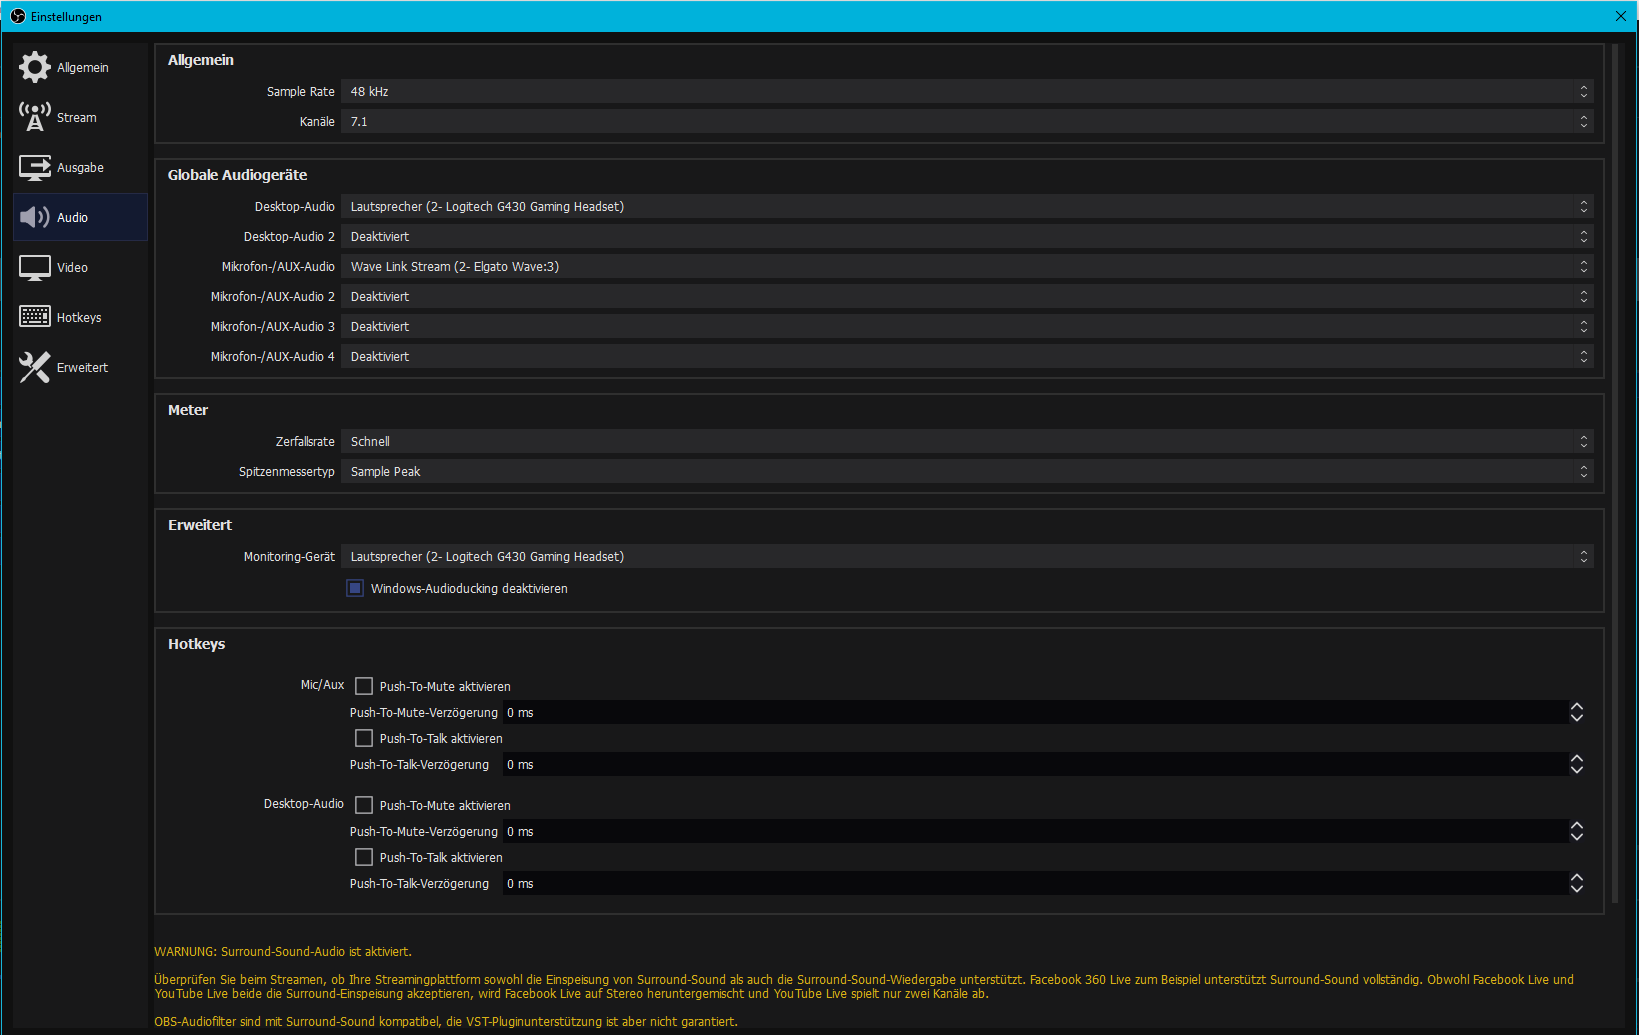Open the Erweitert settings page
Screen dimensions: 1639x1035
tap(80, 367)
